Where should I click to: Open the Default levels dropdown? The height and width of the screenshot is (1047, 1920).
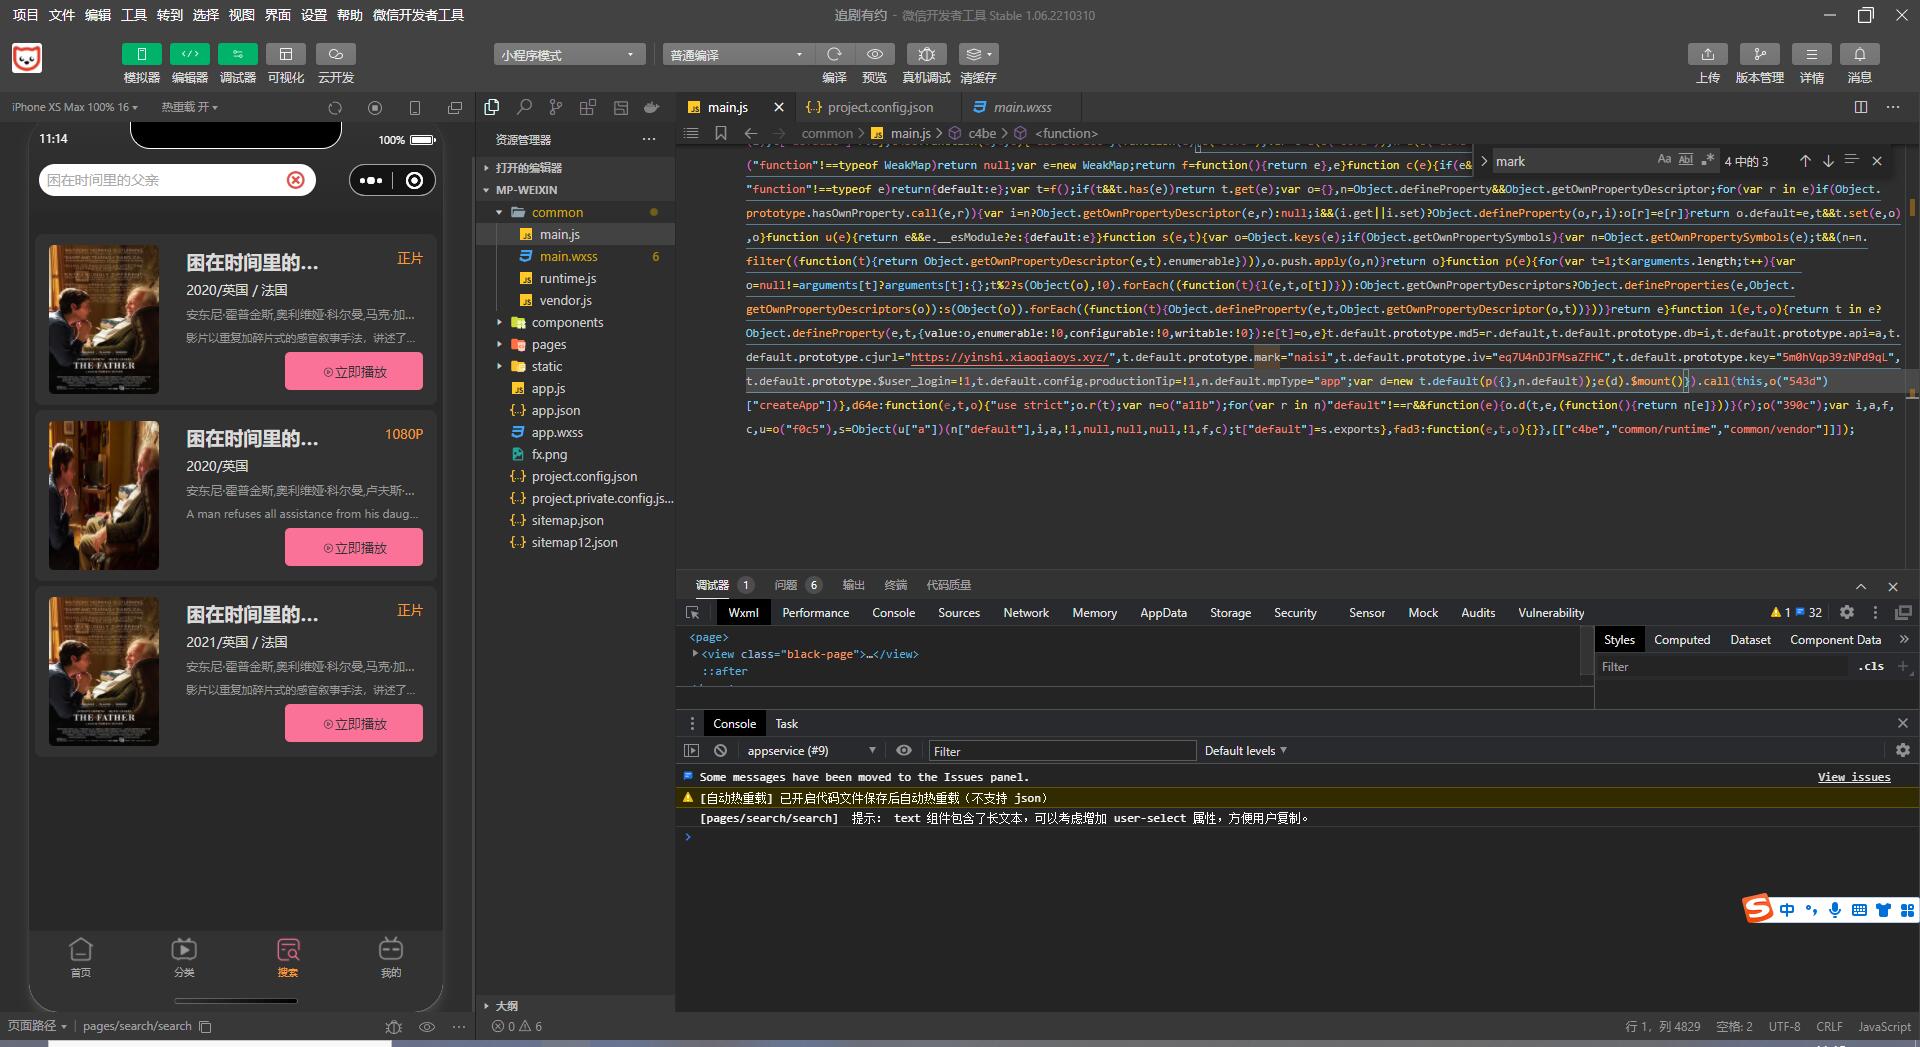[x=1245, y=751]
